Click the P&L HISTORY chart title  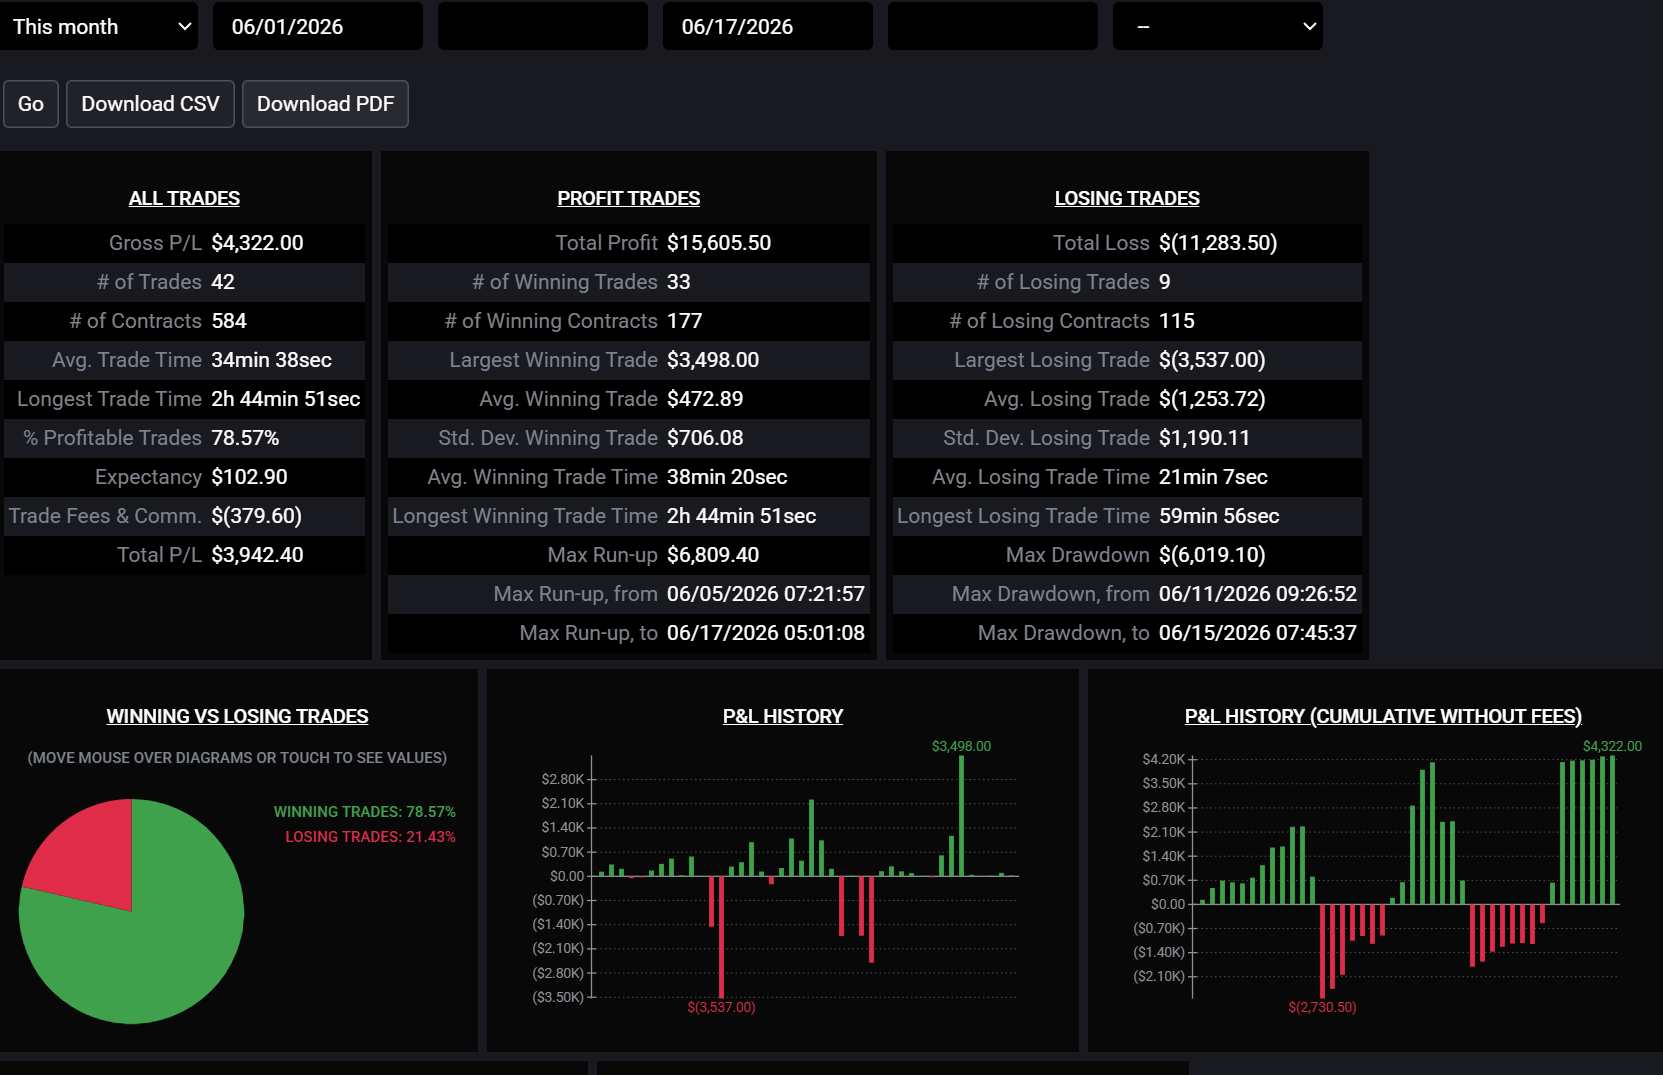point(783,716)
